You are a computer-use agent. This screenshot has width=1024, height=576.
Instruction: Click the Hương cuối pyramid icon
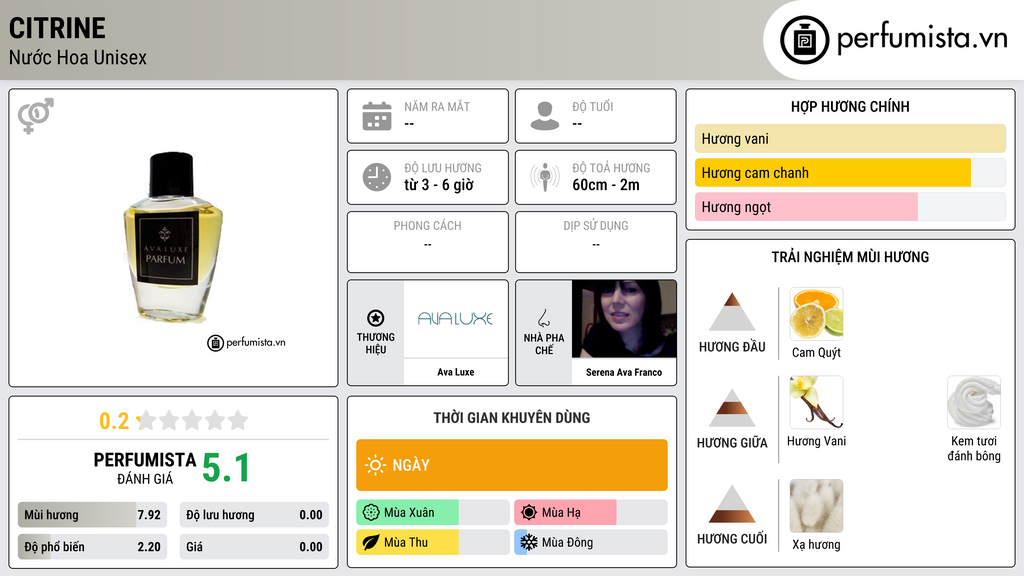pos(732,504)
